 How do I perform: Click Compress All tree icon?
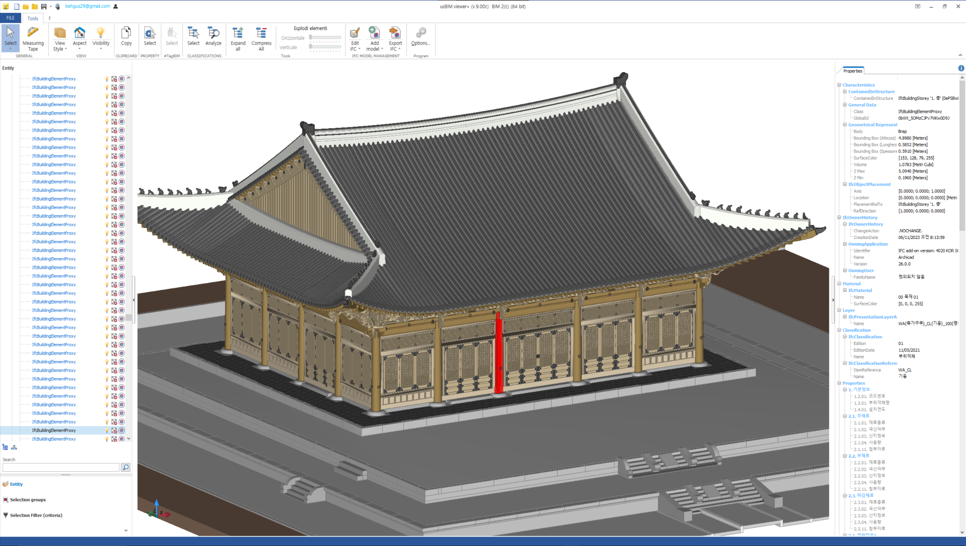(261, 37)
